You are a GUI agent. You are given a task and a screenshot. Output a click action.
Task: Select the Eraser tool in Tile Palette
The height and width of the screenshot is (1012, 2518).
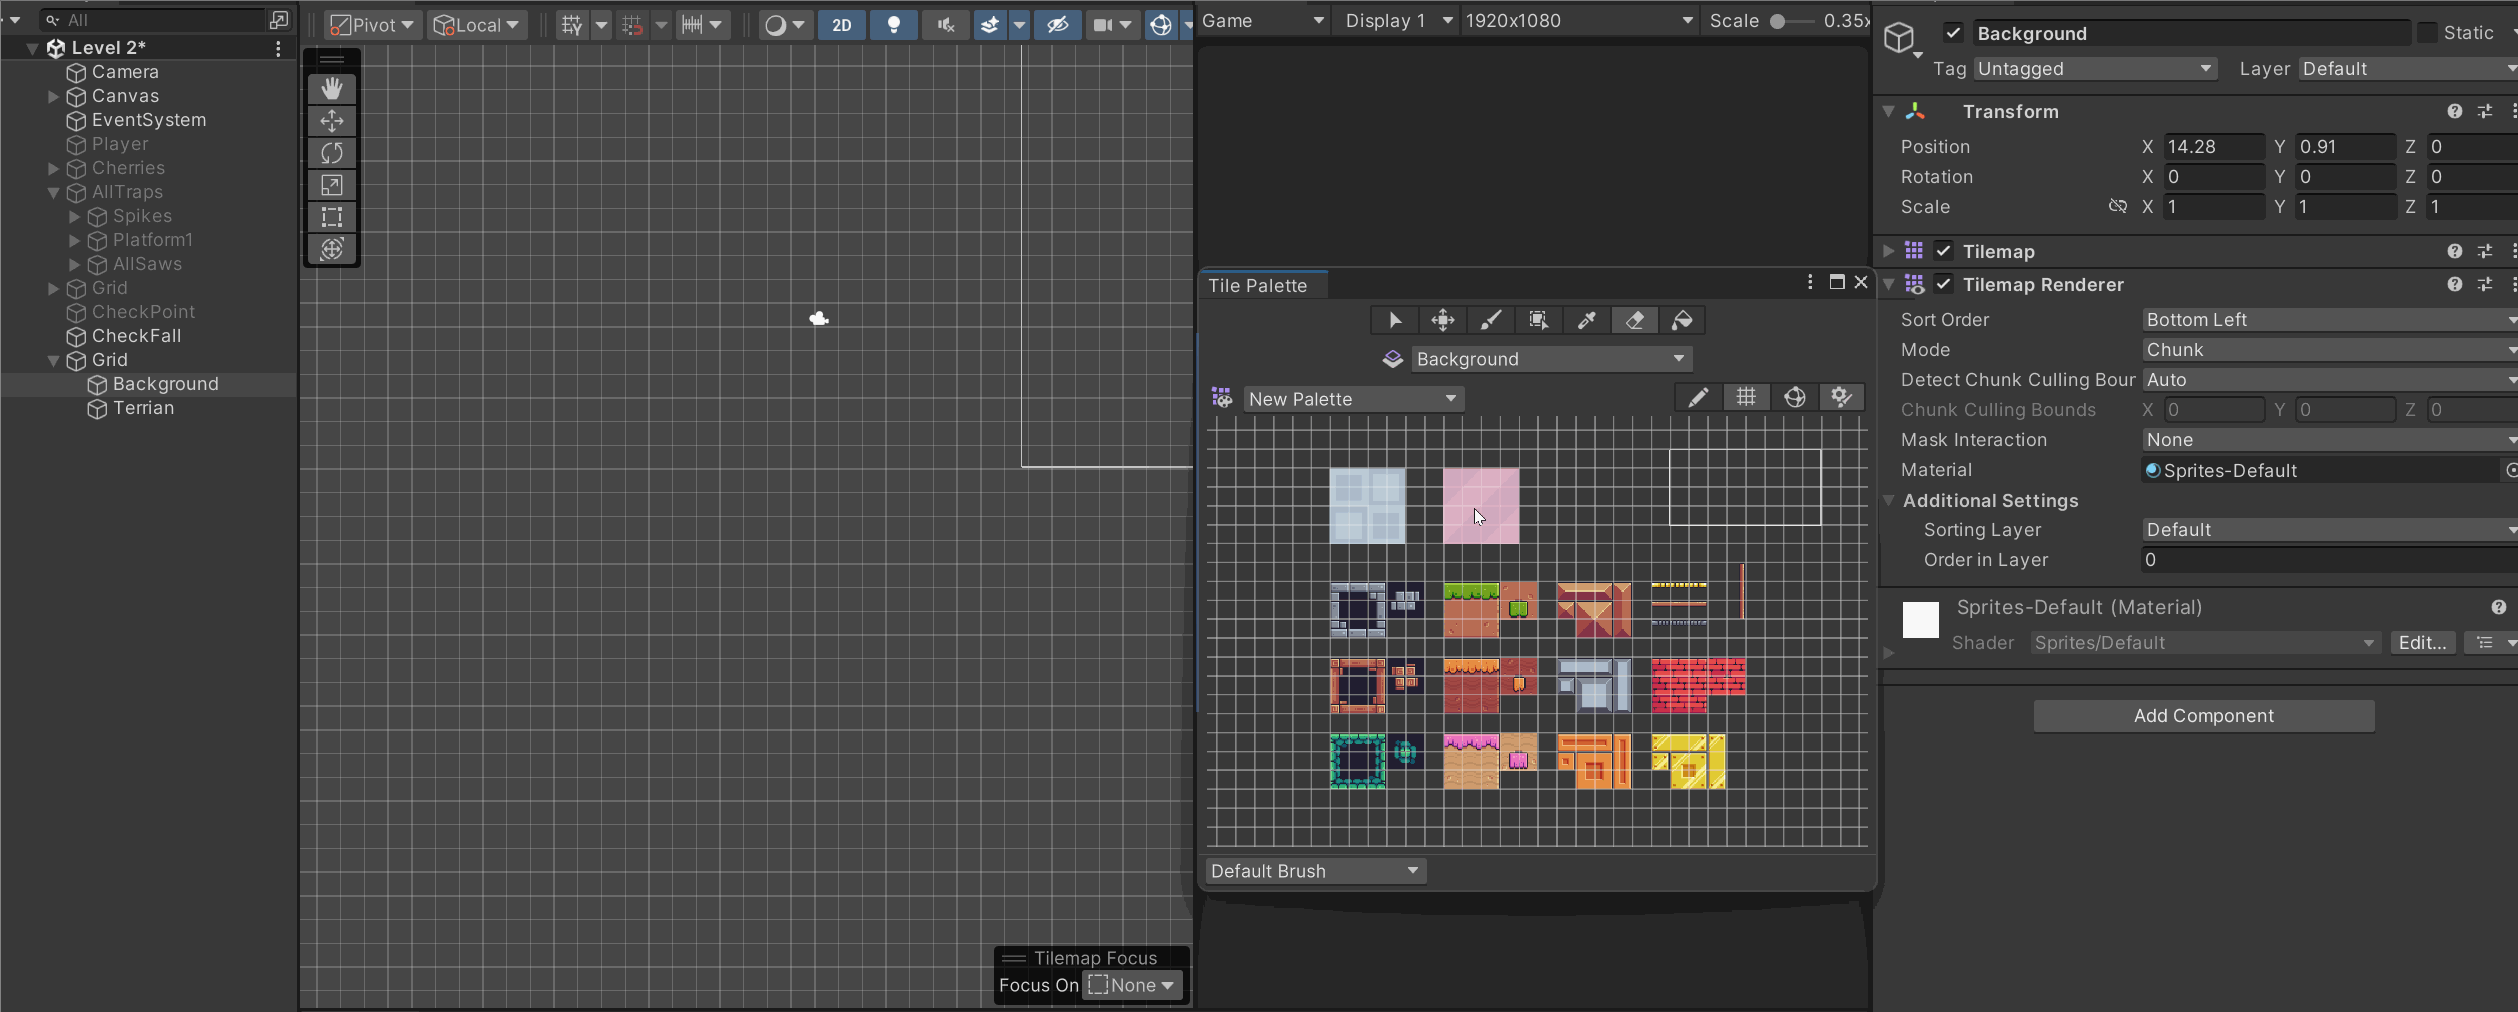pyautogui.click(x=1635, y=320)
